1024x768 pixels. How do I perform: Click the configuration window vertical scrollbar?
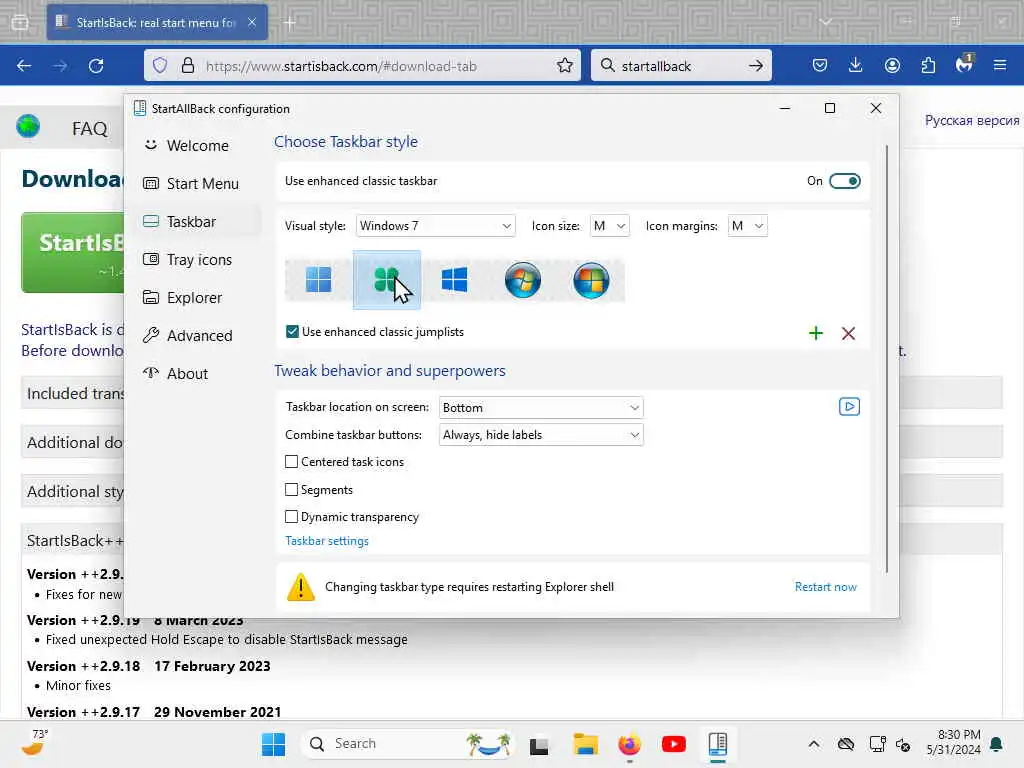[x=887, y=359]
